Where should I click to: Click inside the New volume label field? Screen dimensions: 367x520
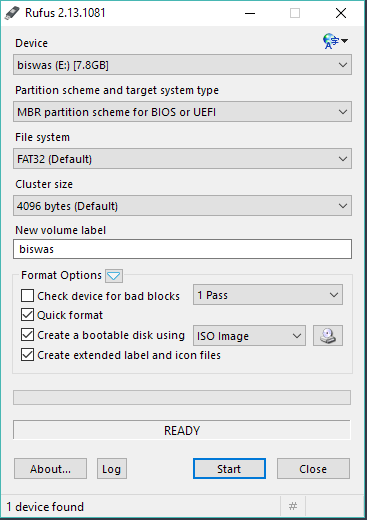pyautogui.click(x=182, y=249)
